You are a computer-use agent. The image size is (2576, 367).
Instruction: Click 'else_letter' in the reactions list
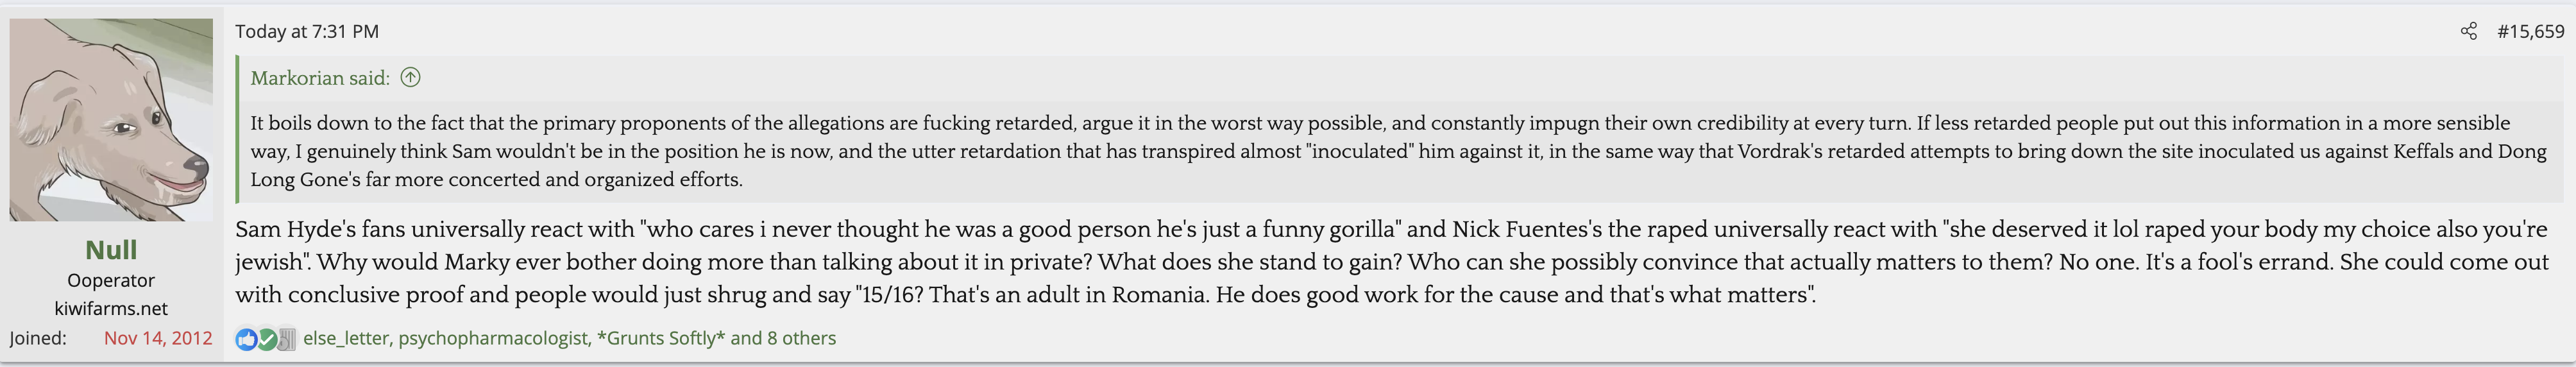345,338
